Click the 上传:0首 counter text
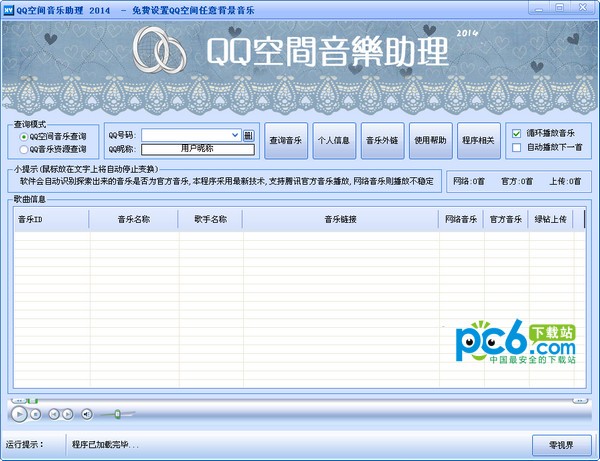The image size is (600, 461). click(x=565, y=181)
